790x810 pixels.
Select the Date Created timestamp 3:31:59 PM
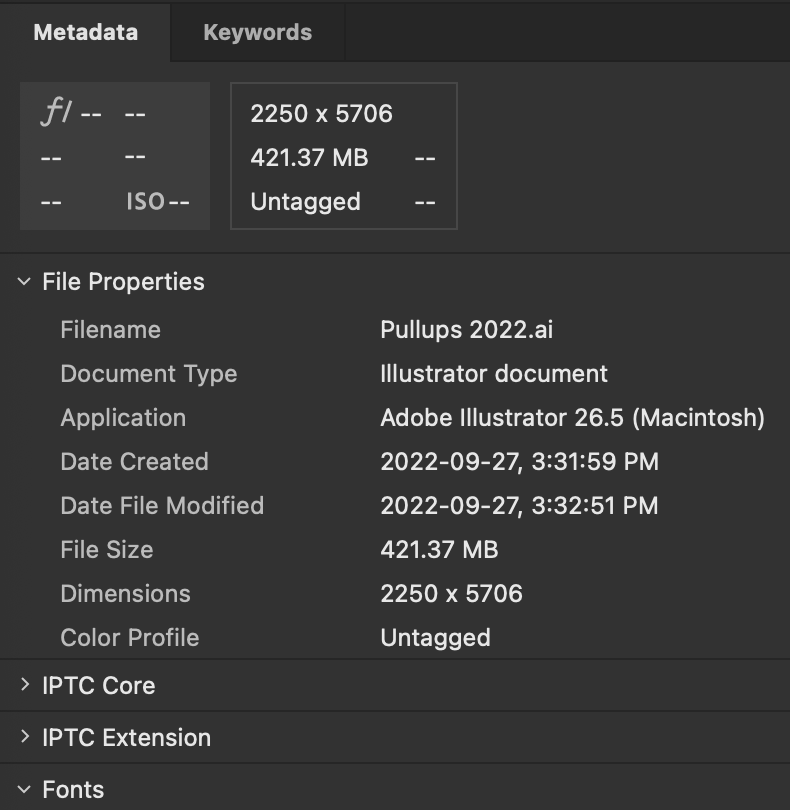pos(519,462)
